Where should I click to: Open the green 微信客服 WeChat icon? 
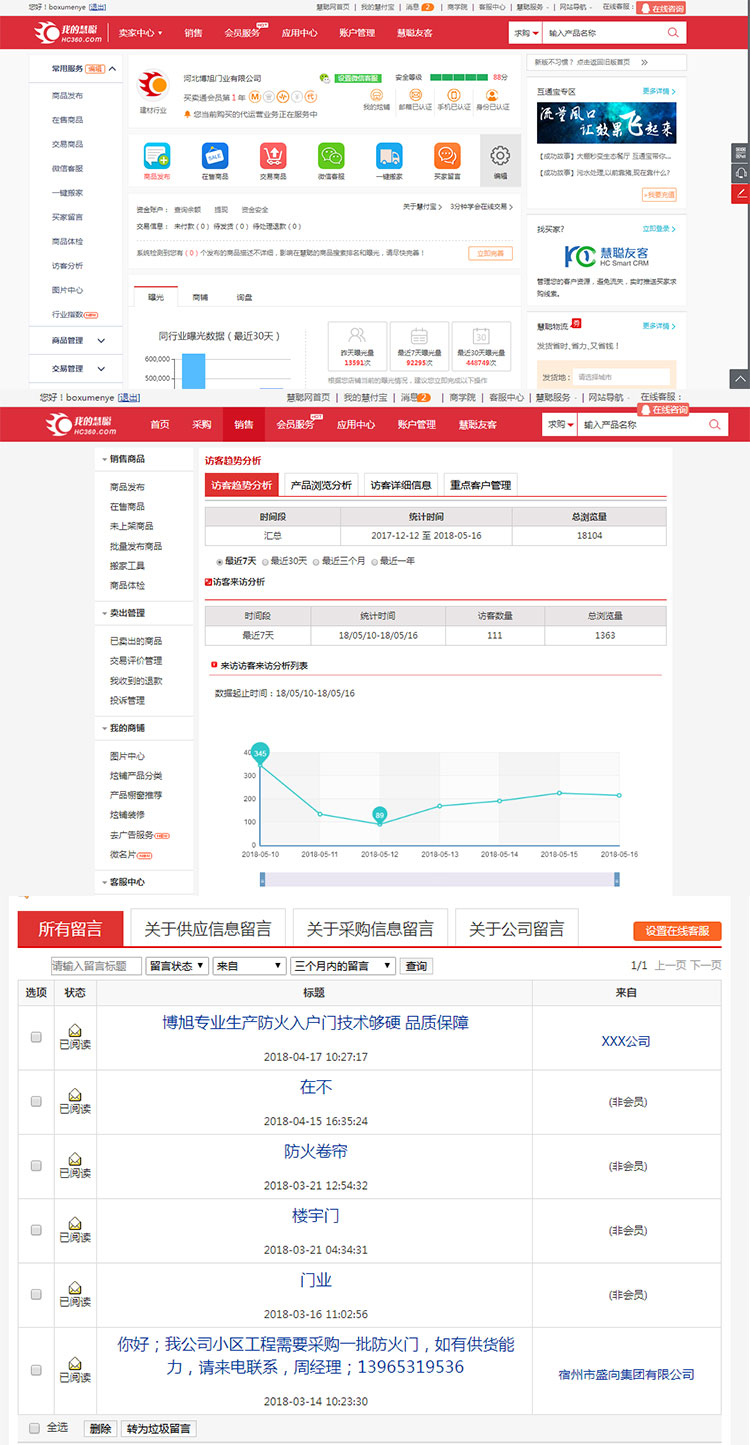[x=331, y=156]
